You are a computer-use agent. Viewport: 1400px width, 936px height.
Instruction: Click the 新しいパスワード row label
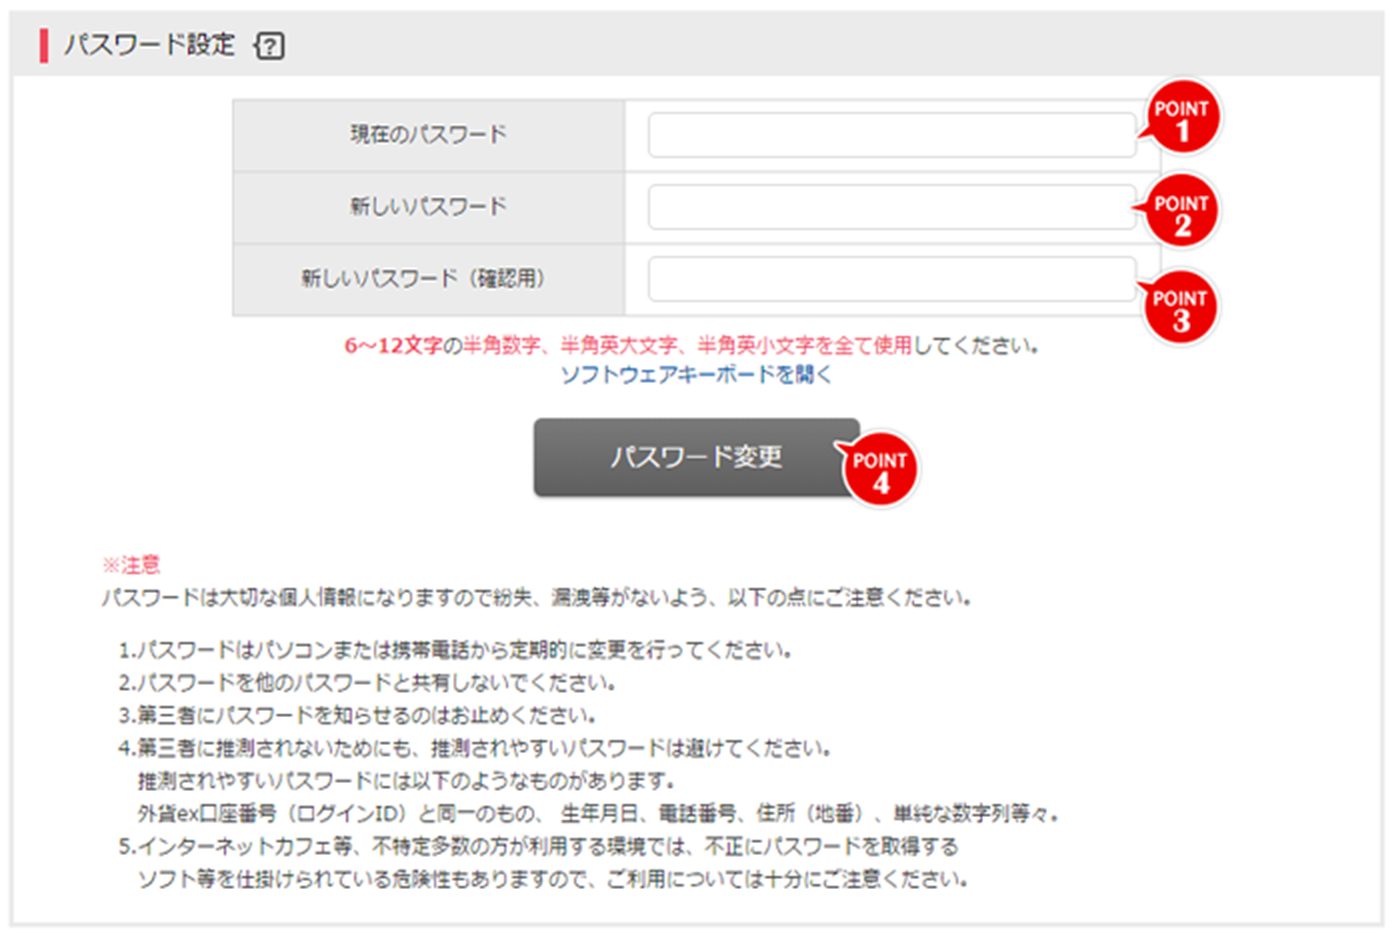click(428, 208)
